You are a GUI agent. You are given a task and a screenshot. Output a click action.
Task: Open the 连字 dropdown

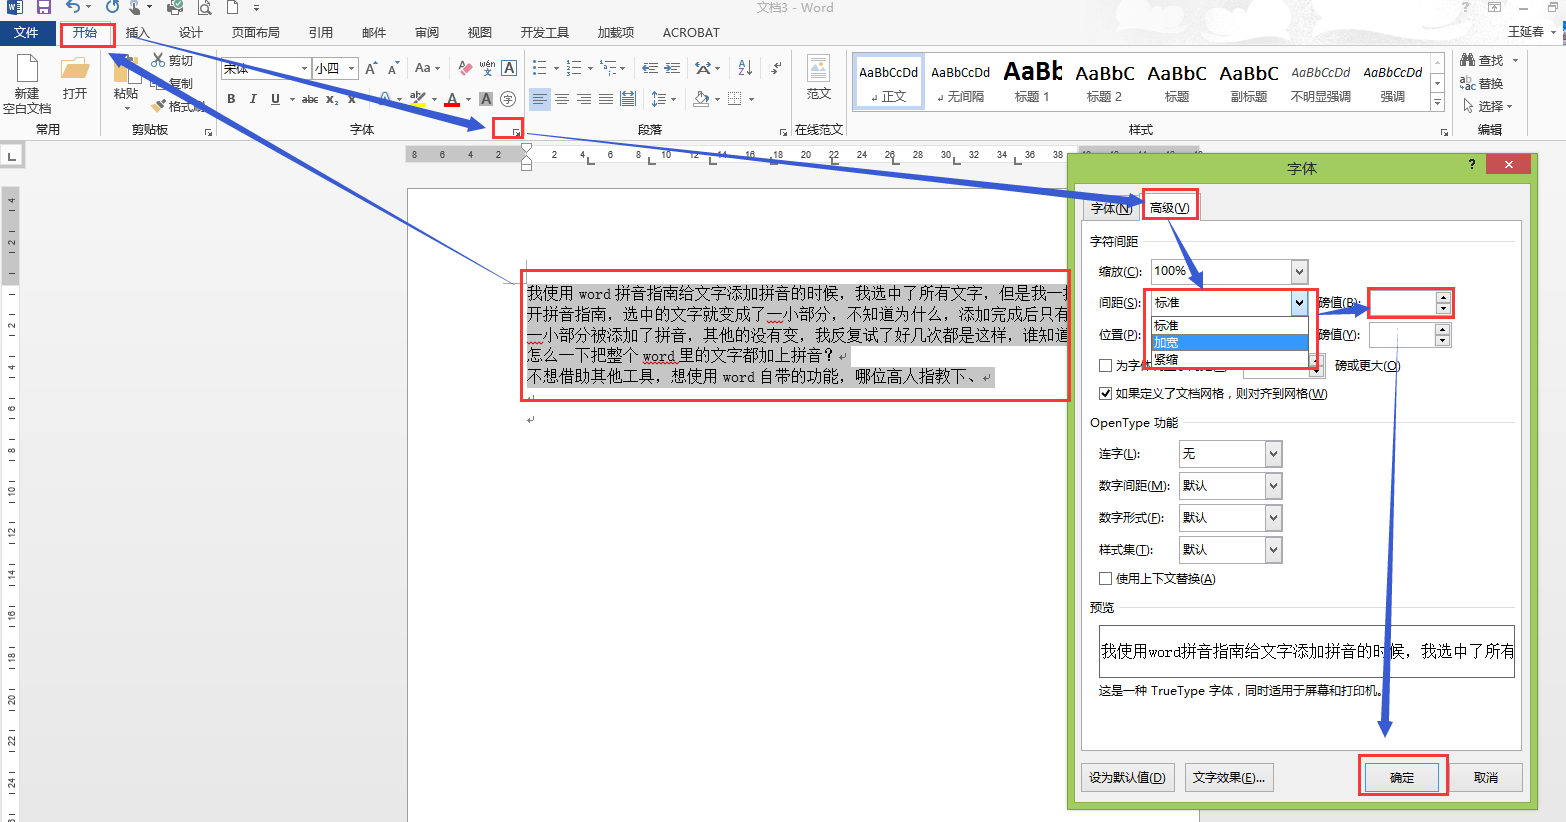(x=1273, y=454)
